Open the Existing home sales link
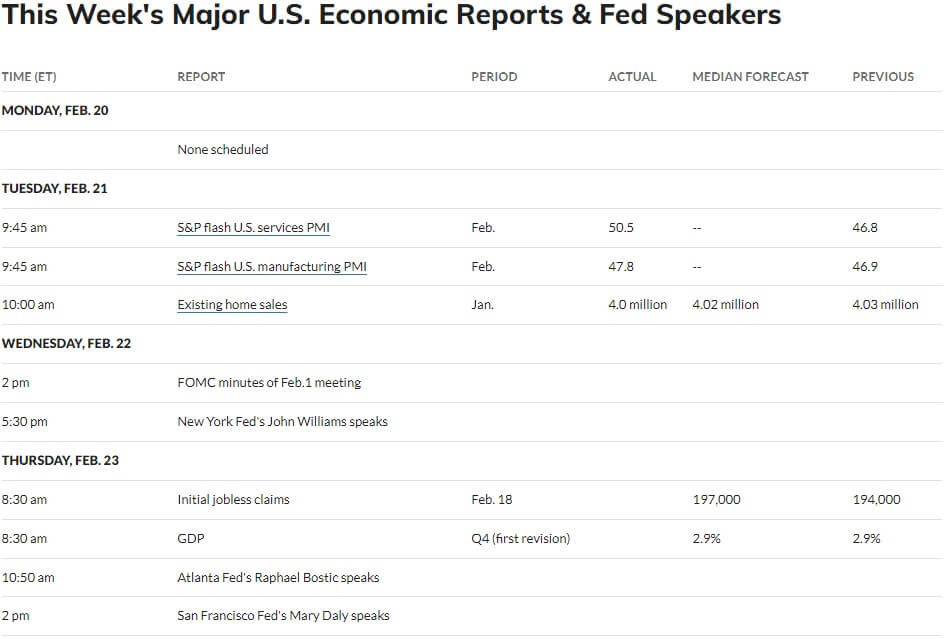Image resolution: width=946 pixels, height=639 pixels. tap(232, 305)
